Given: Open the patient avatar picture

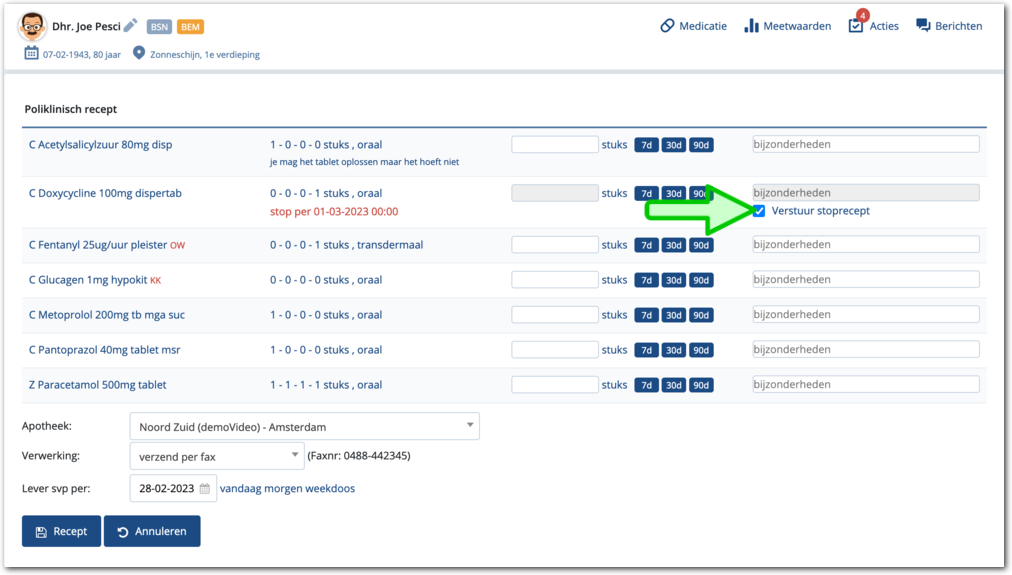Looking at the screenshot, I should coord(32,26).
